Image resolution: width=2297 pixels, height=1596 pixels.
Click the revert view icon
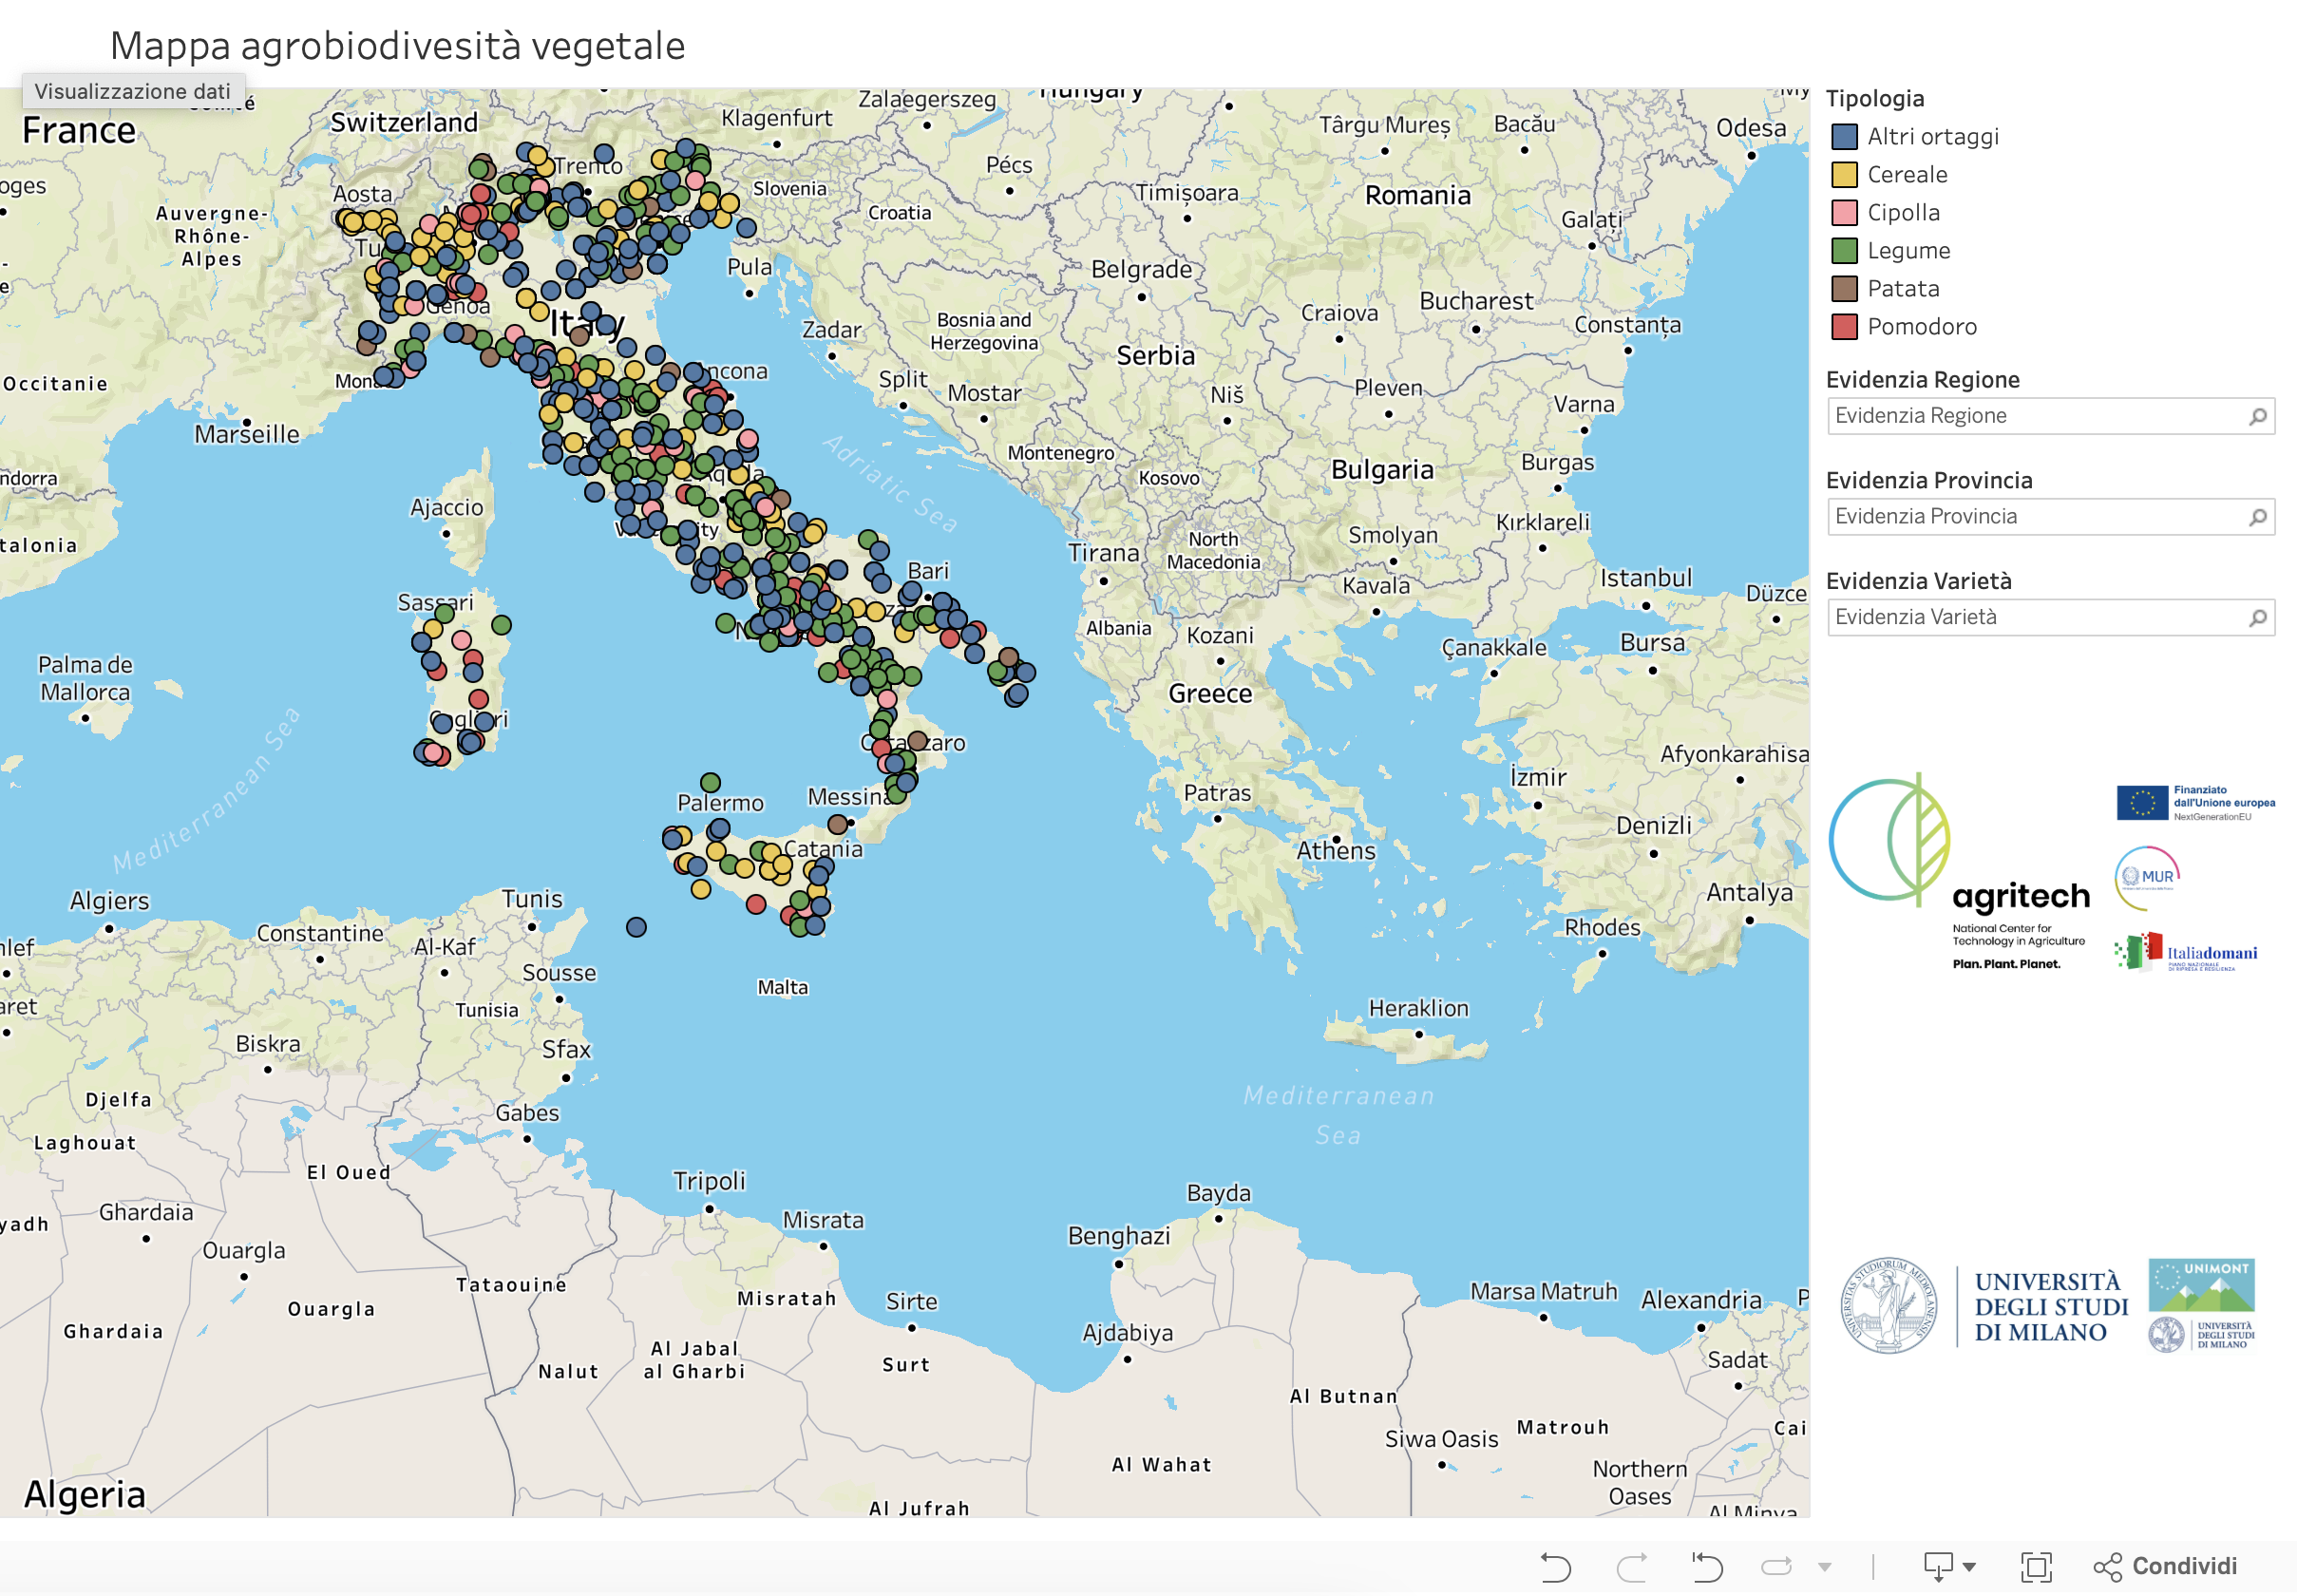[x=1706, y=1566]
